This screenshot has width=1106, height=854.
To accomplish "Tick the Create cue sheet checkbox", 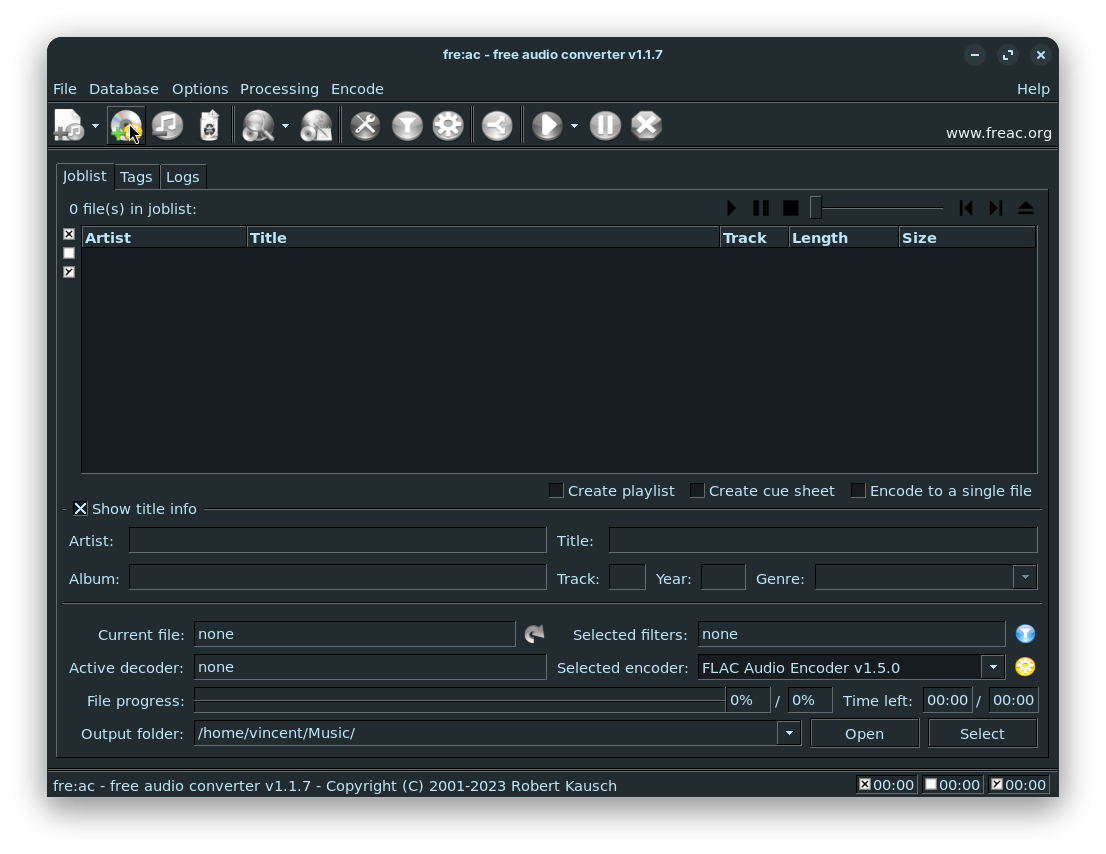I will 697,491.
